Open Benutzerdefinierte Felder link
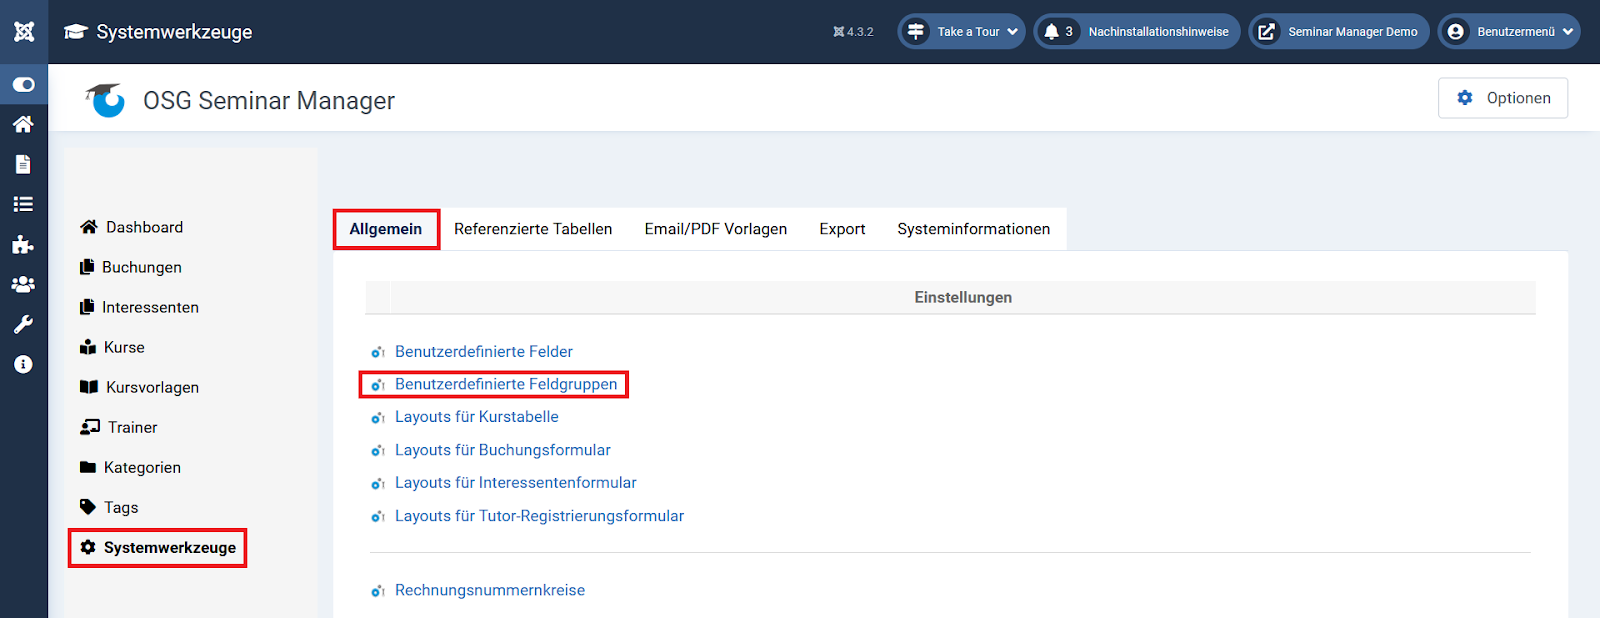The width and height of the screenshot is (1600, 618). point(484,351)
